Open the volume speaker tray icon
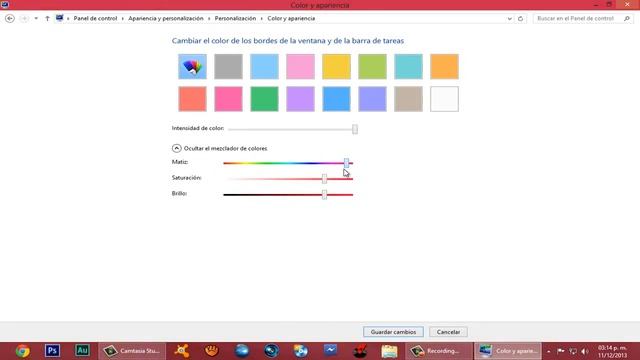The height and width of the screenshot is (360, 640). [x=585, y=351]
